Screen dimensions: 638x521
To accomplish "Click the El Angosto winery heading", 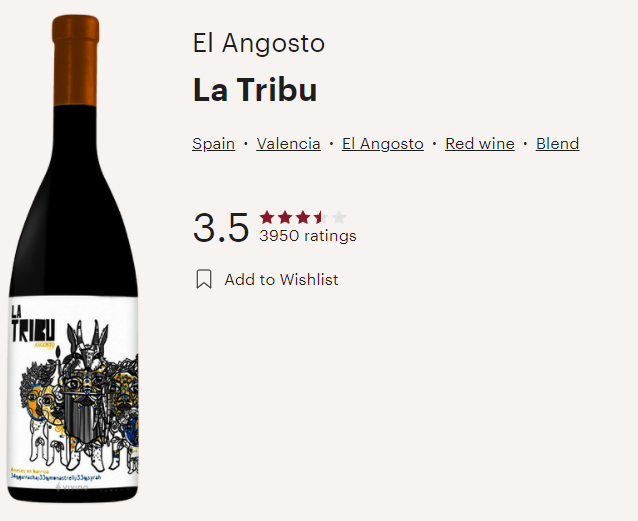I will pyautogui.click(x=259, y=43).
